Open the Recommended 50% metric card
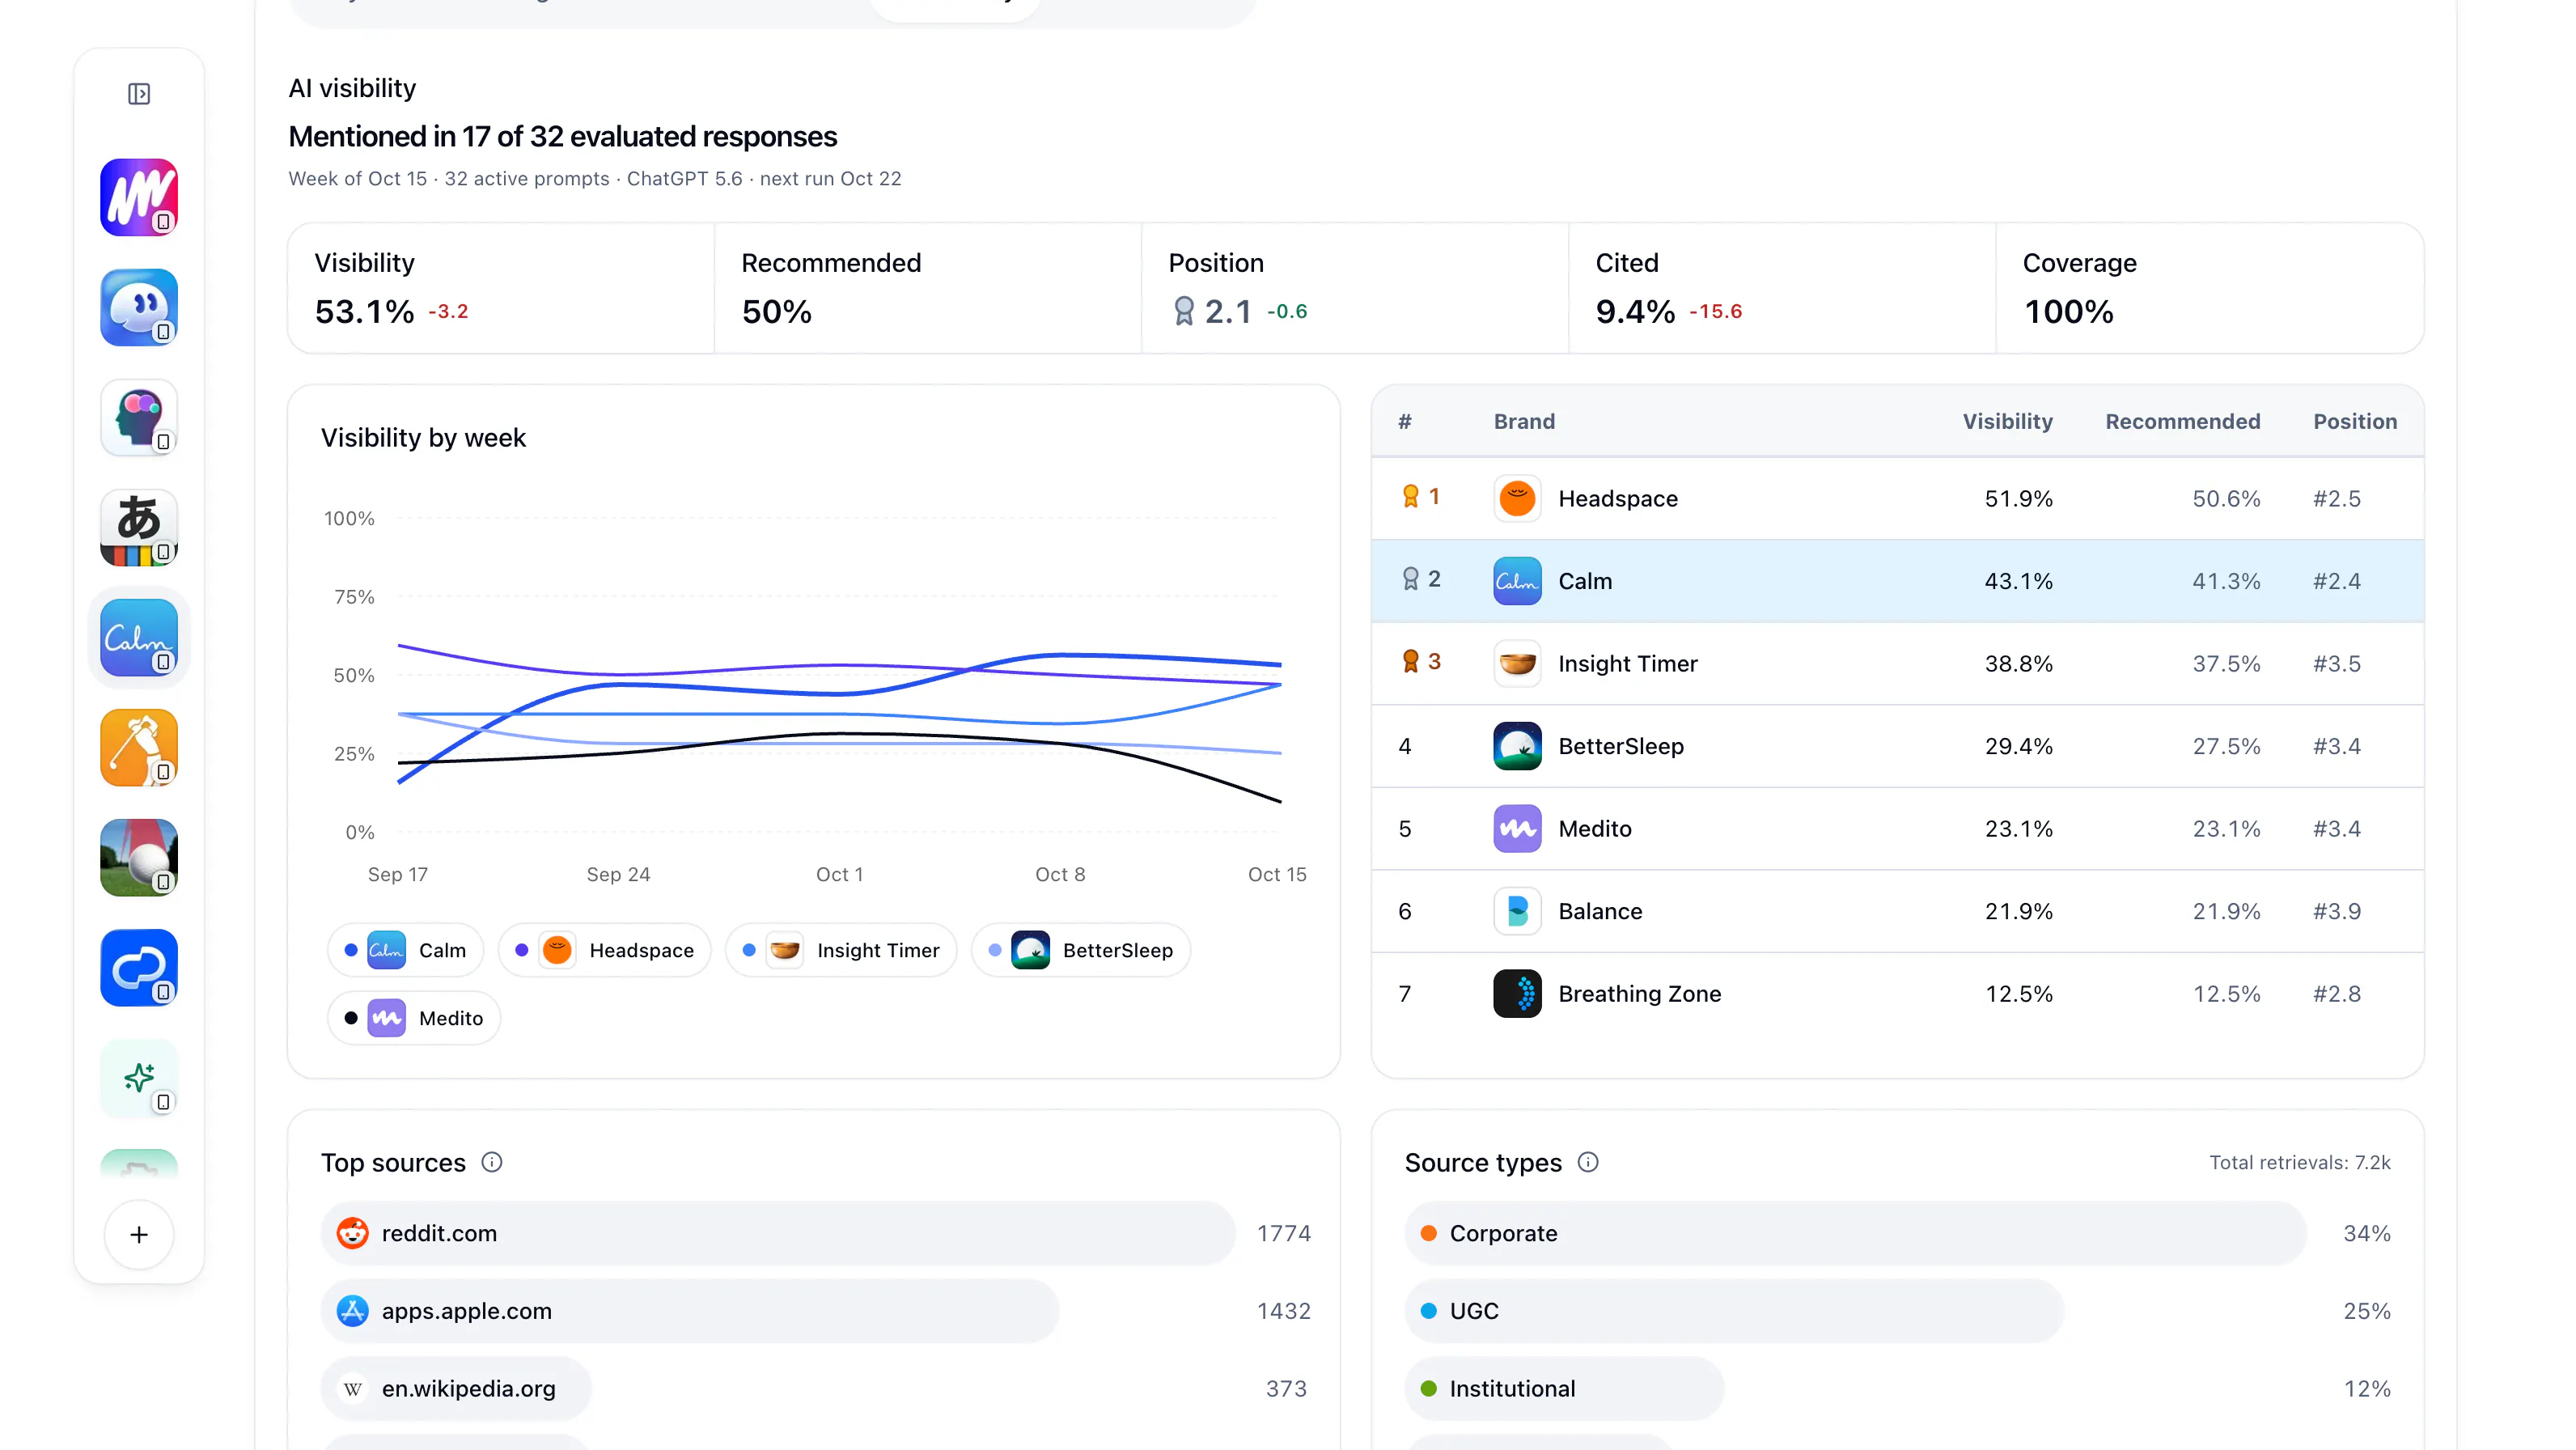The width and height of the screenshot is (2576, 1450). (928, 288)
